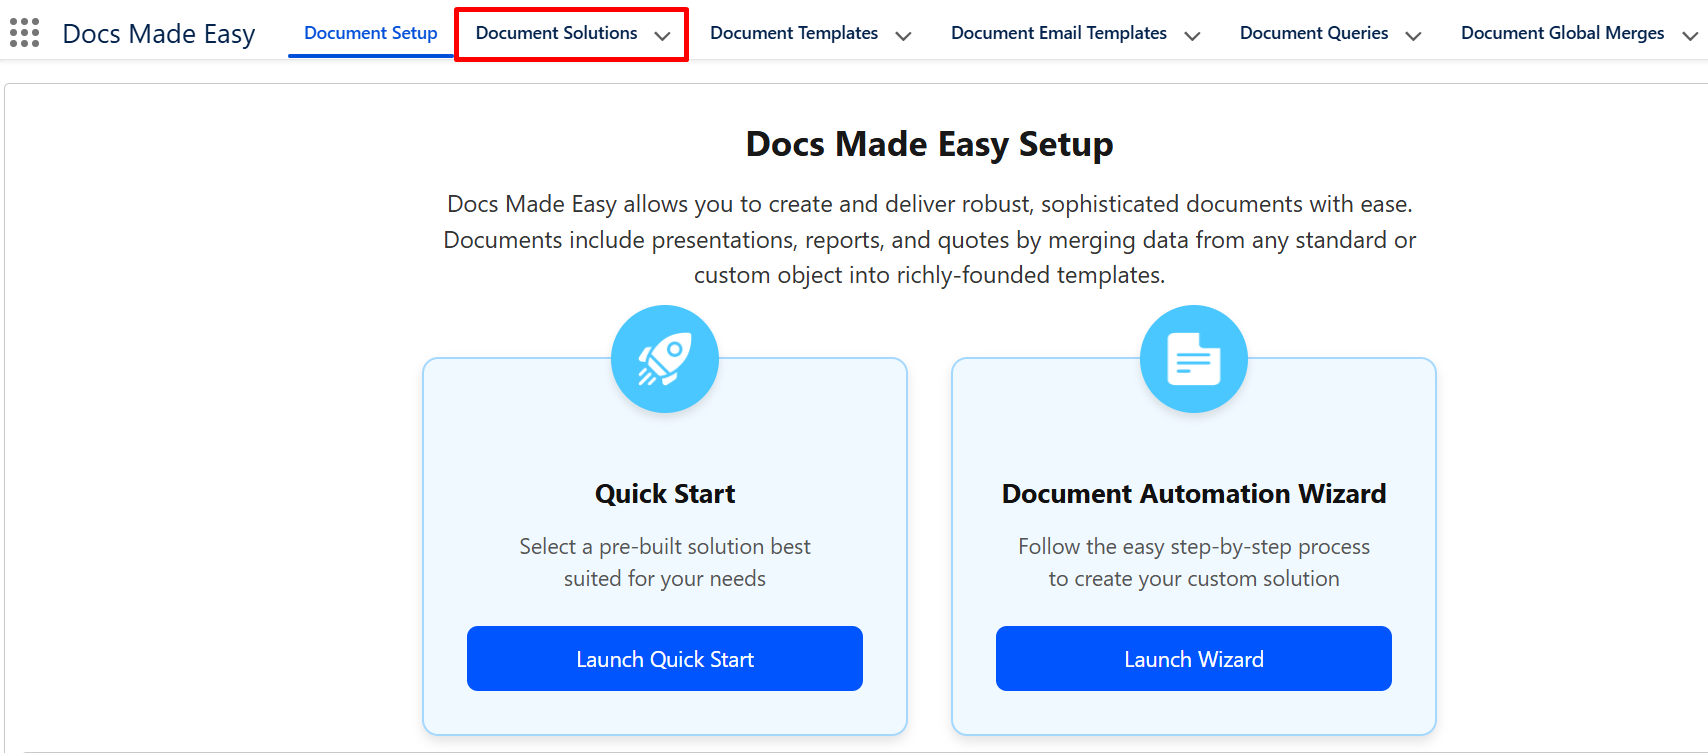Click the Docs Made Easy Setup title

(929, 144)
